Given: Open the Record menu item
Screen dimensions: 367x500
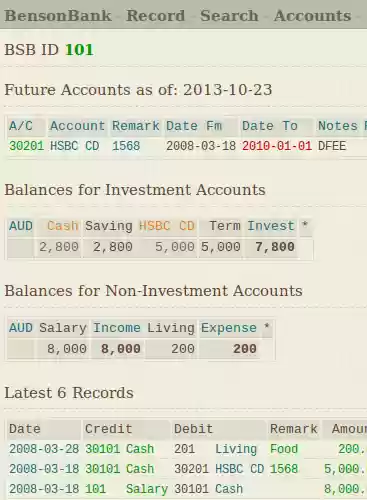Looking at the screenshot, I should (x=155, y=16).
